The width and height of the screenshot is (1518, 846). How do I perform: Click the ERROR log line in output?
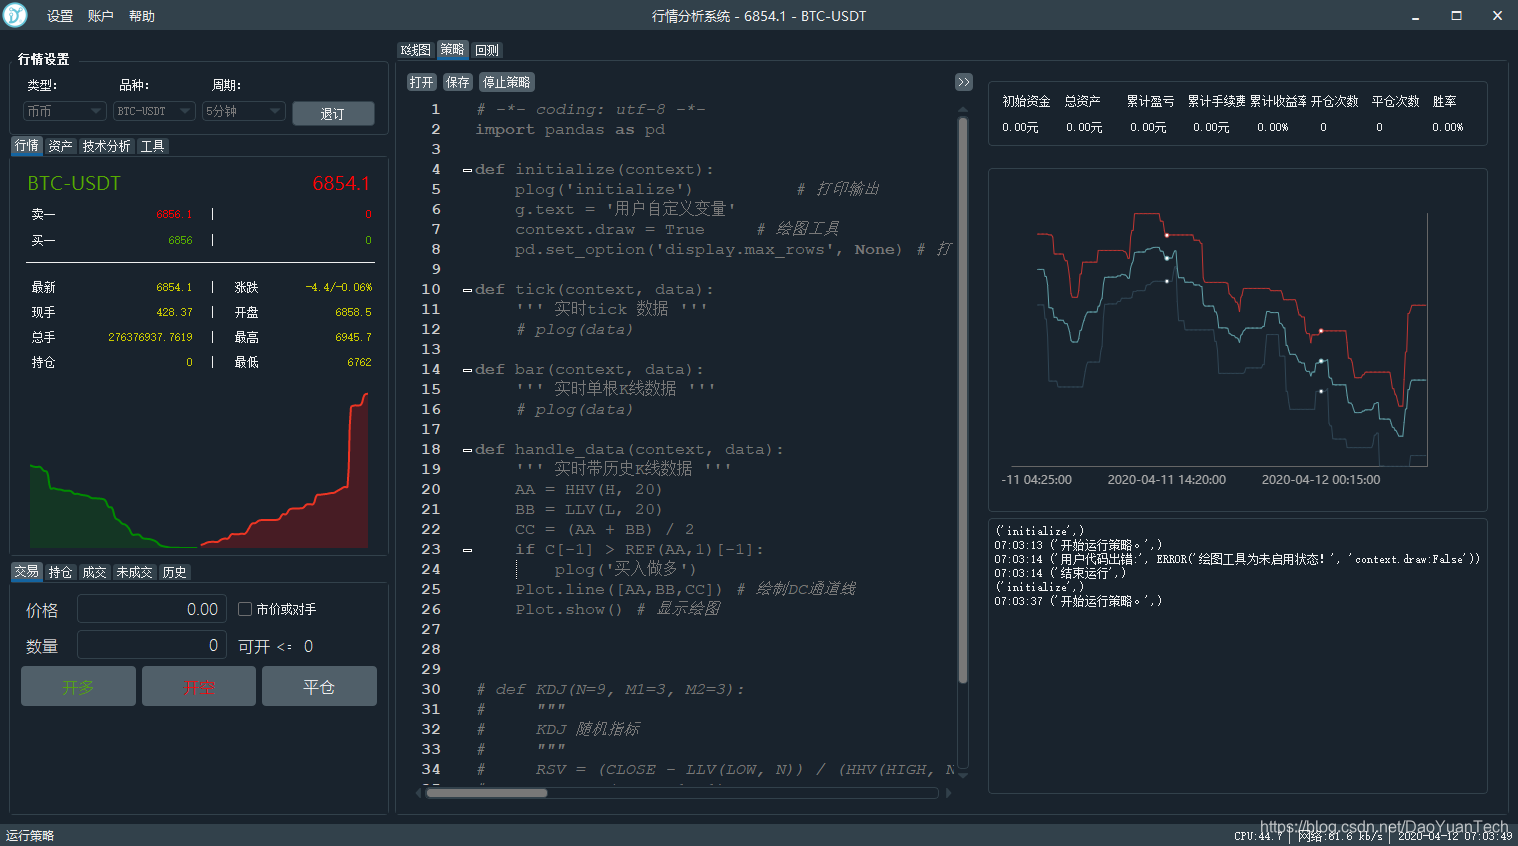[1237, 559]
